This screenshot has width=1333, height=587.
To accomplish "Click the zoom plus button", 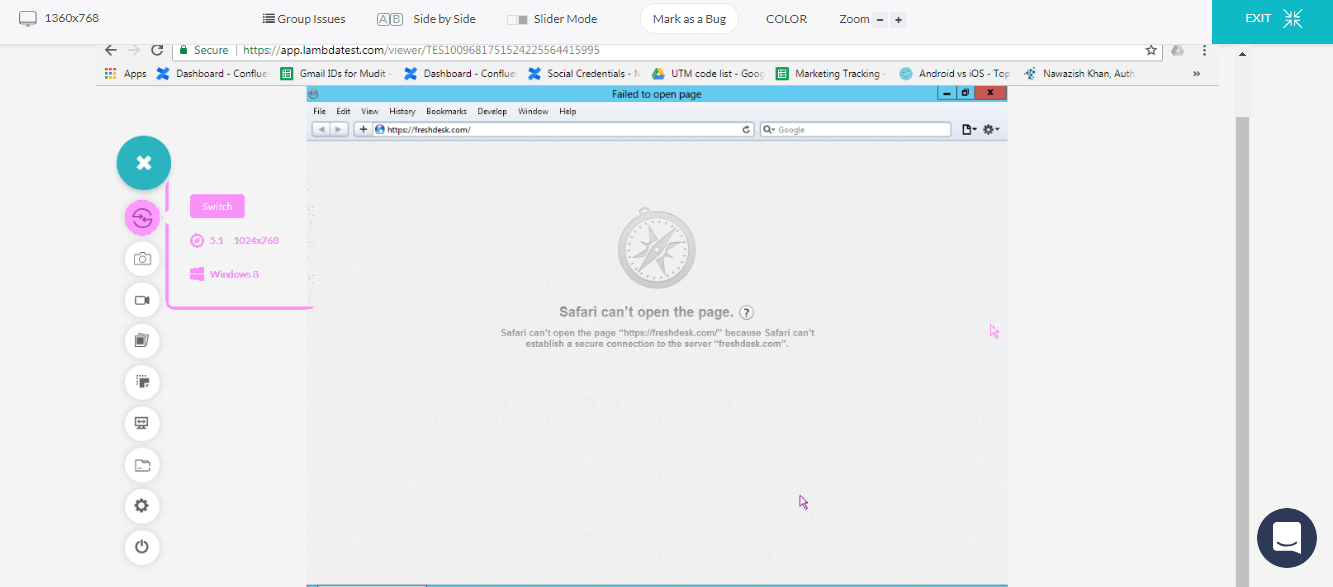I will pos(898,20).
